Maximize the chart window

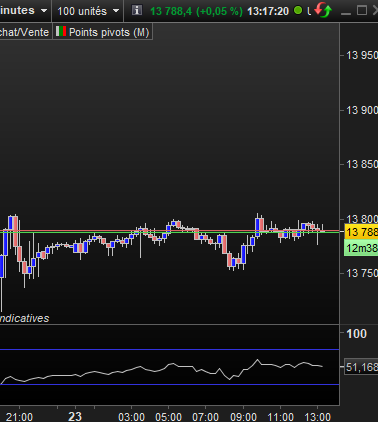click(362, 10)
